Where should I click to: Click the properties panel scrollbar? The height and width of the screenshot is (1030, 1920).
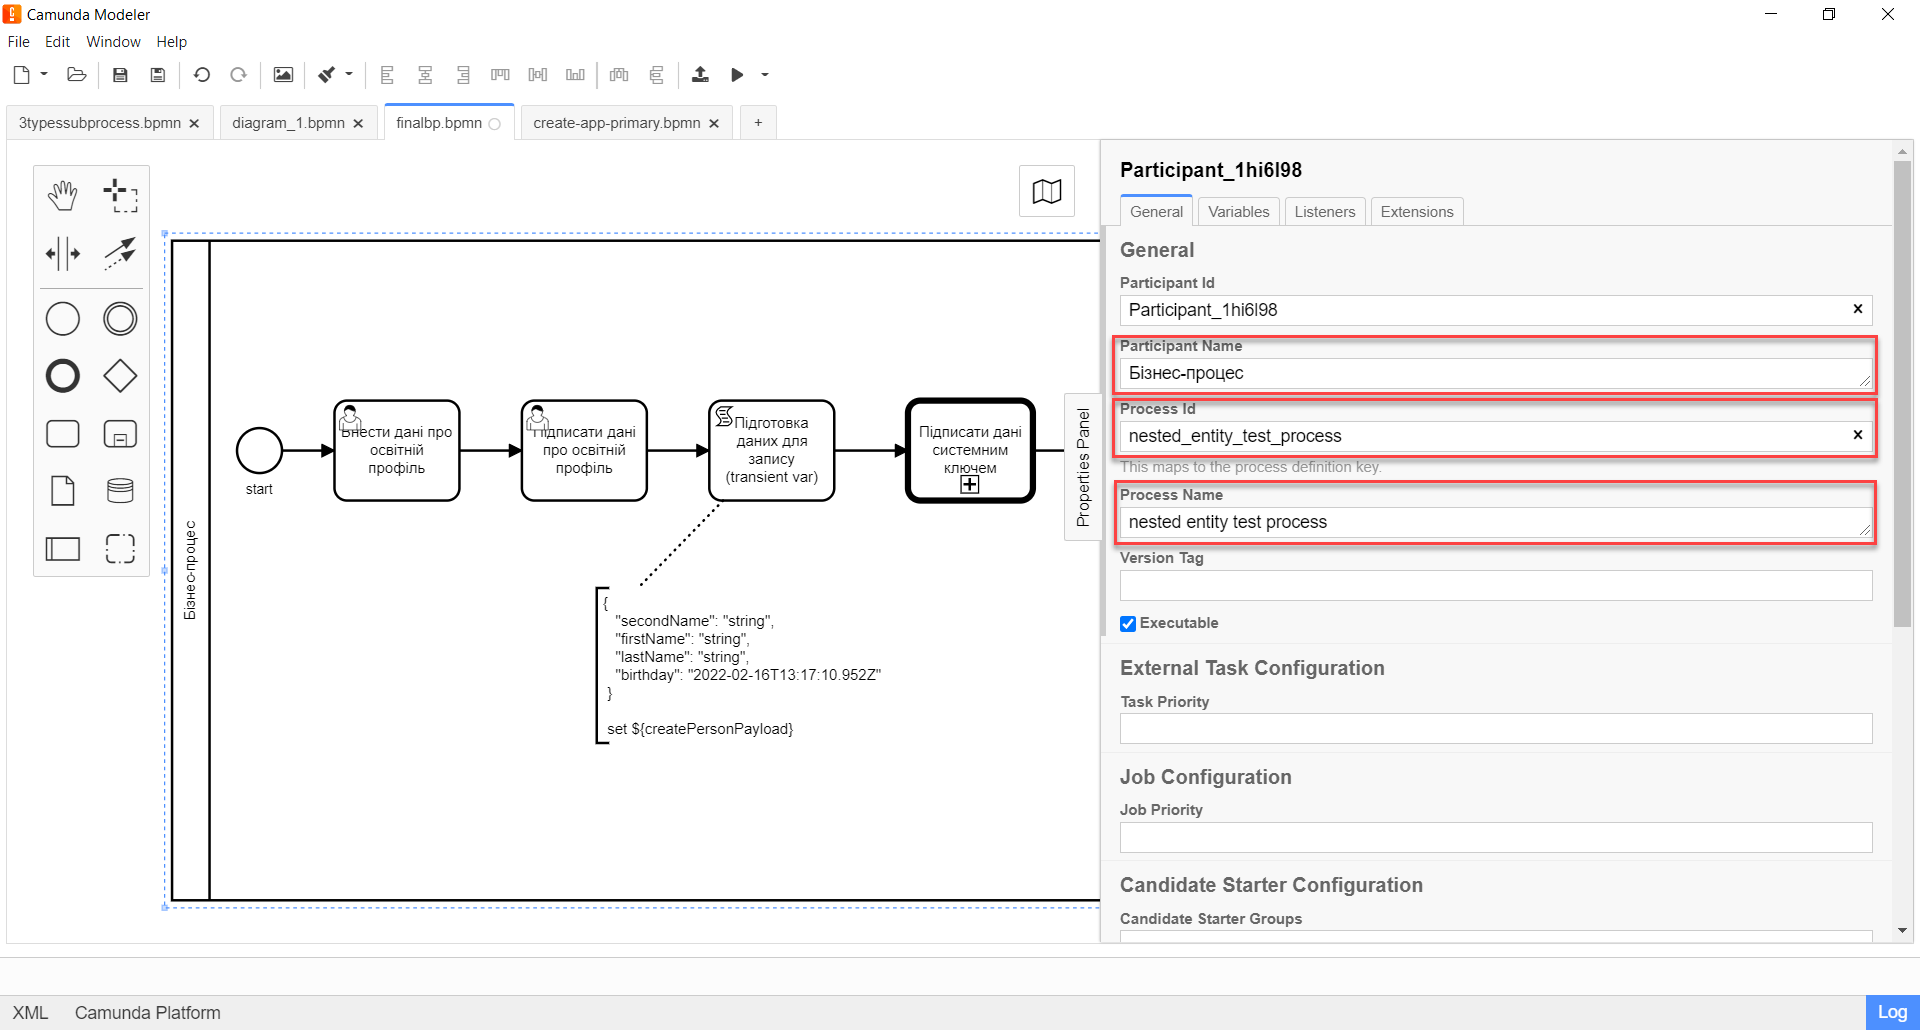tap(1902, 395)
